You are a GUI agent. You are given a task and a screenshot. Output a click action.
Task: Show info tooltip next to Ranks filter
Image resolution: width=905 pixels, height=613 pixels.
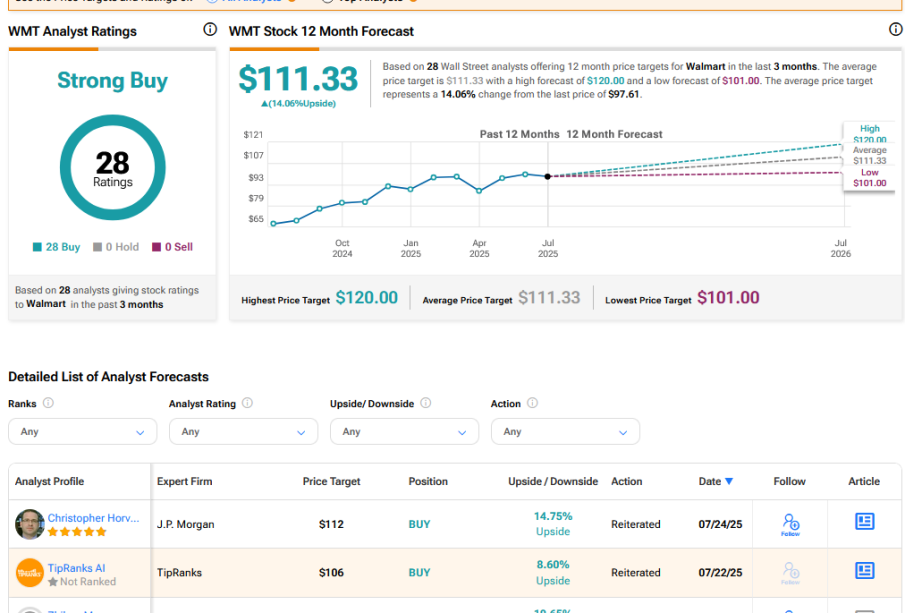[48, 403]
